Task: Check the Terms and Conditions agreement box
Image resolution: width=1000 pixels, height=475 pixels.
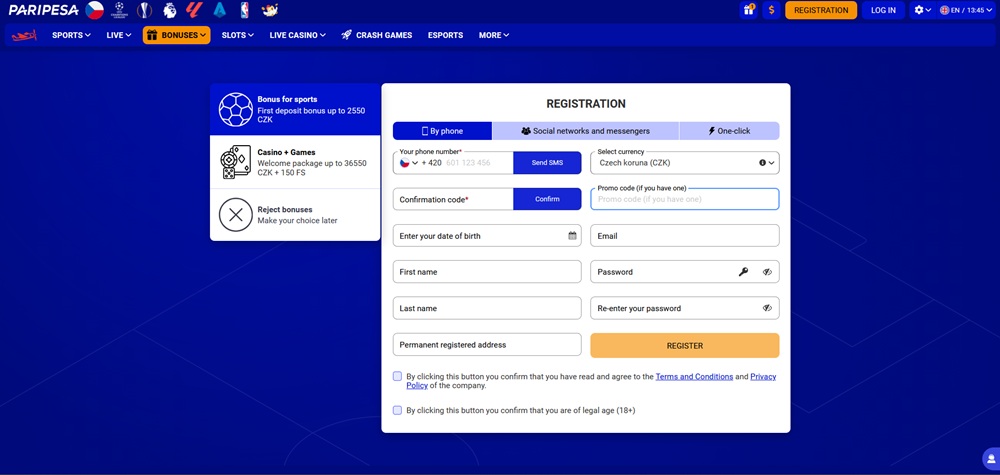Action: (397, 376)
